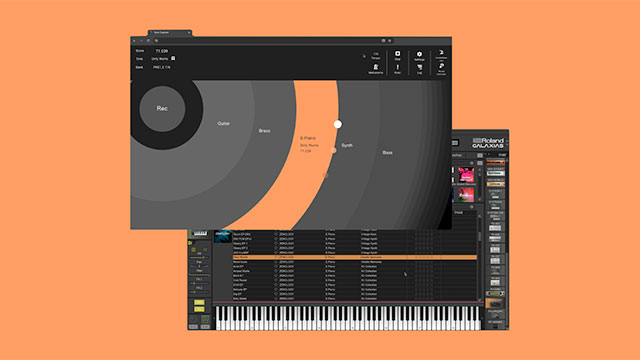Click the blue Zenology thumbnail beside the list
The image size is (640, 360).
(223, 236)
